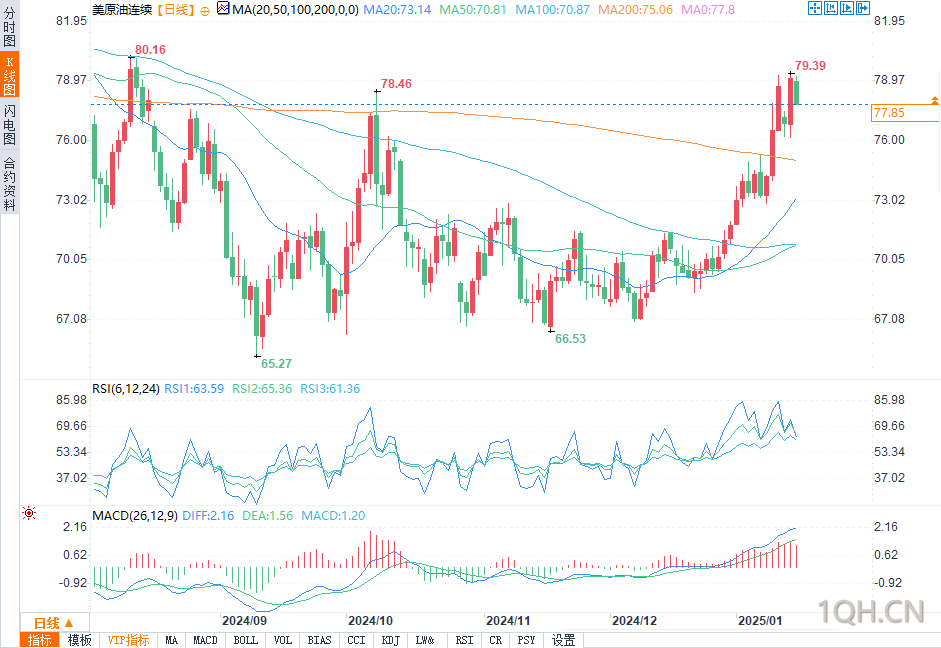Click the orange circled-plus icon beside 日线
This screenshot has width=941, height=648.
click(205, 11)
